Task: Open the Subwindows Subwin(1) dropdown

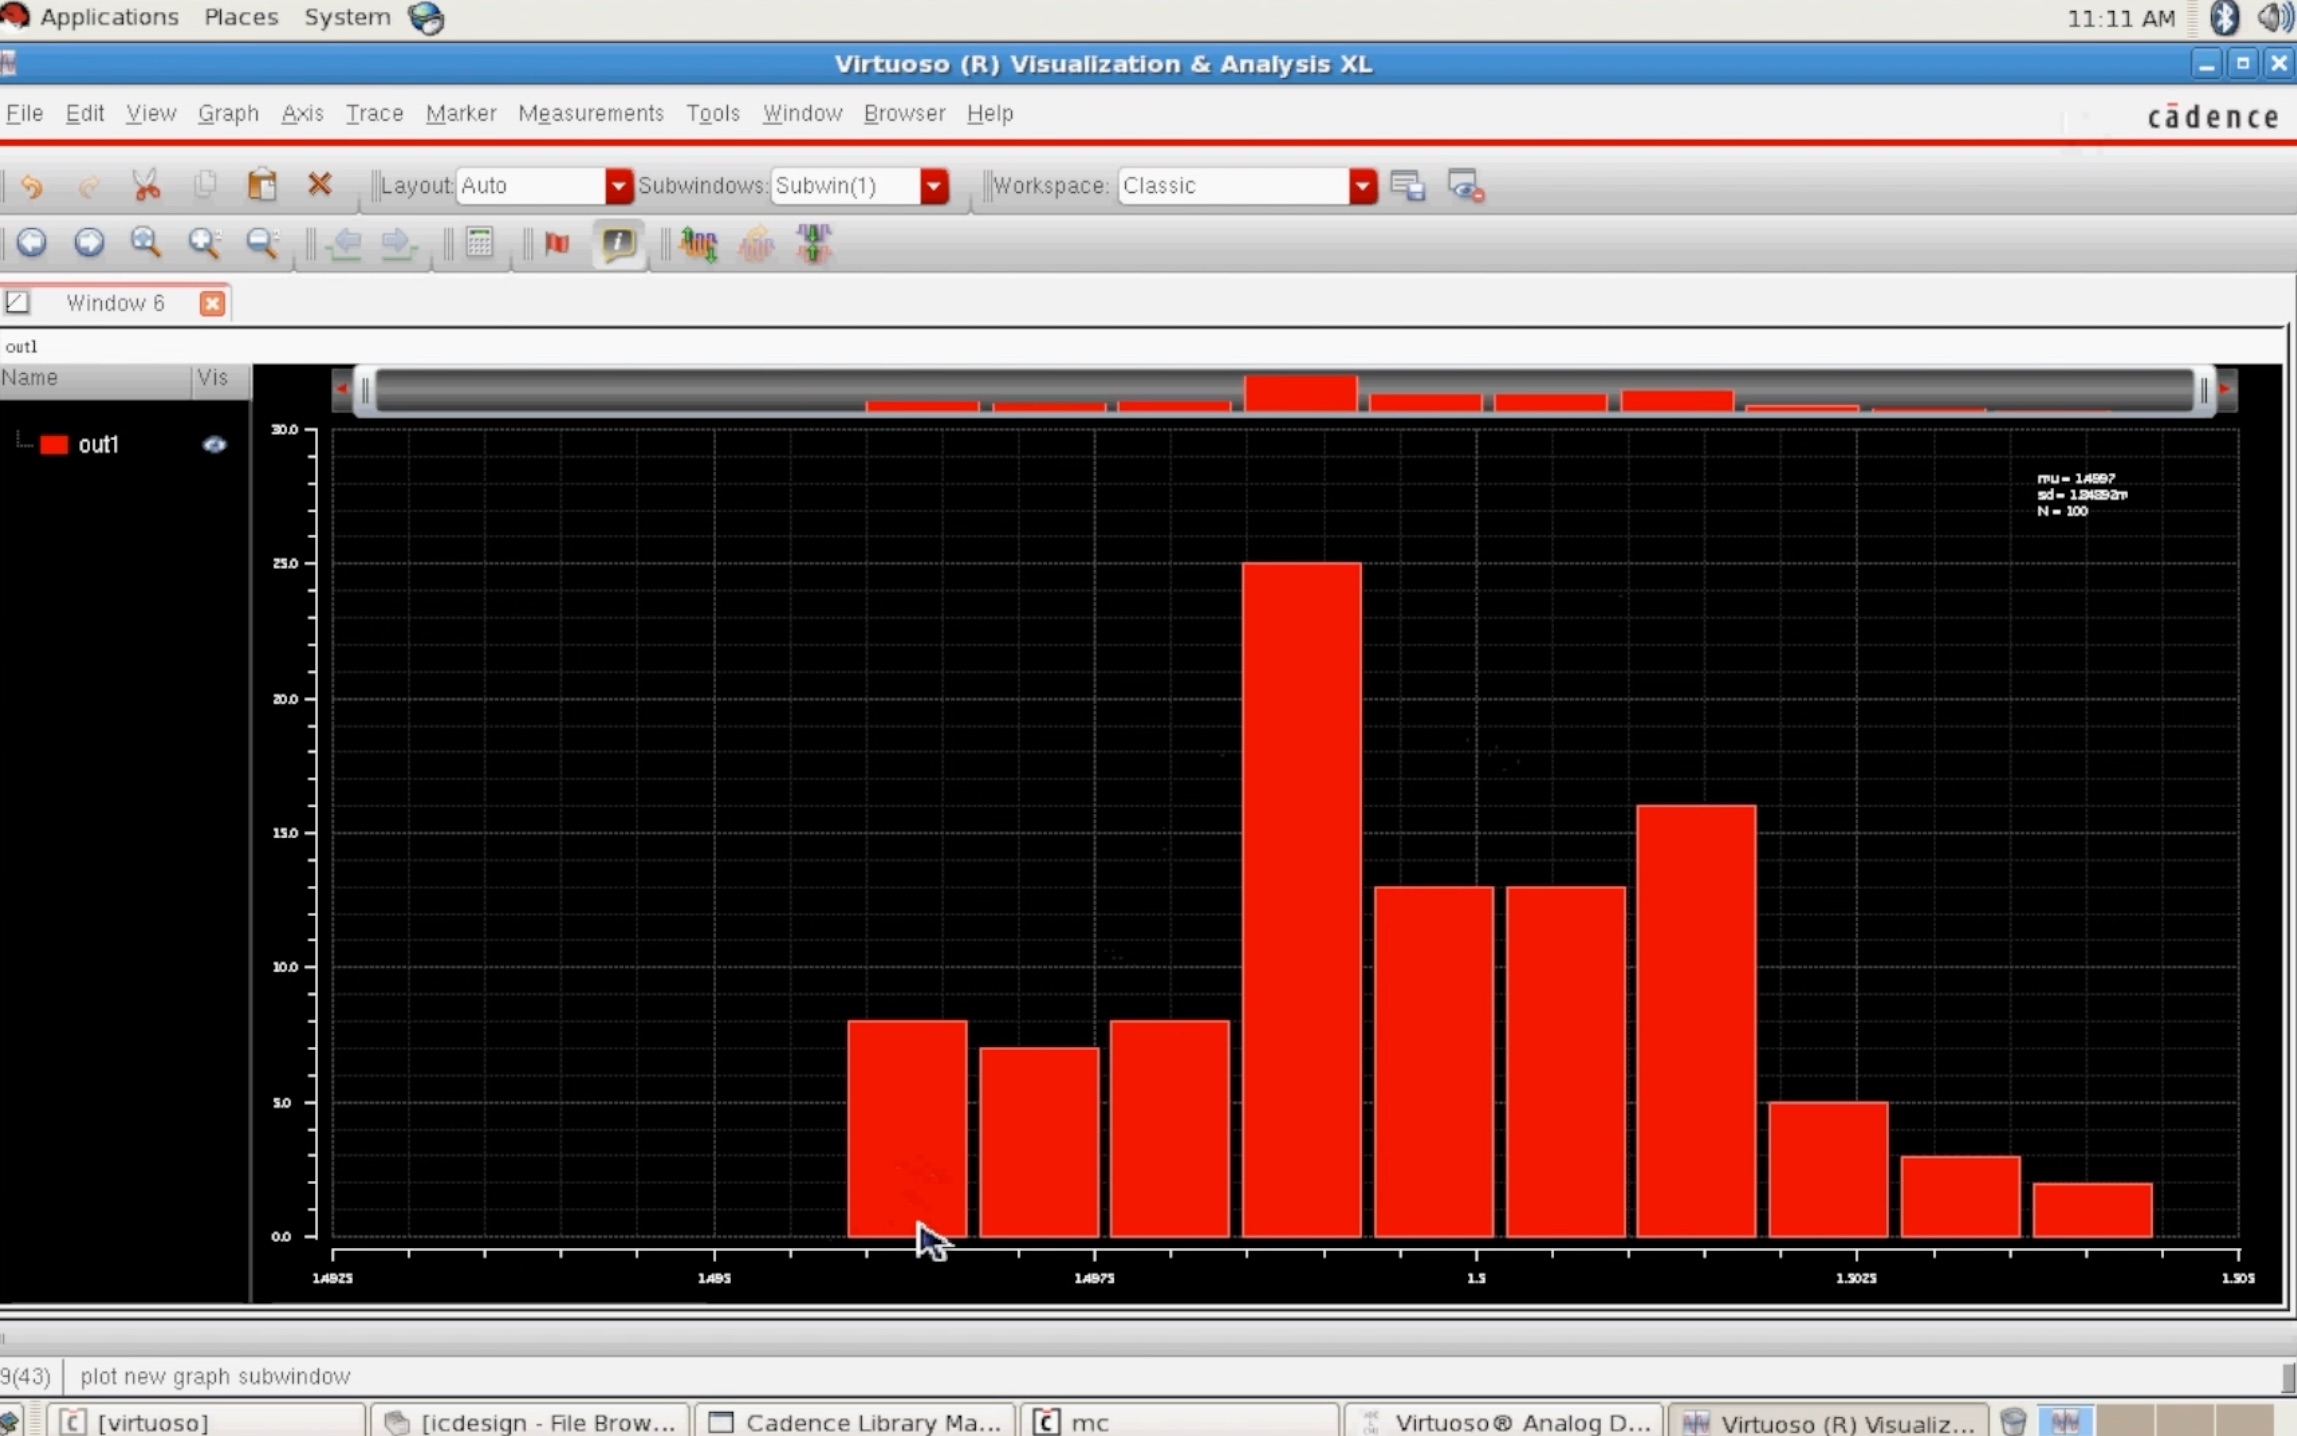Action: (x=934, y=186)
